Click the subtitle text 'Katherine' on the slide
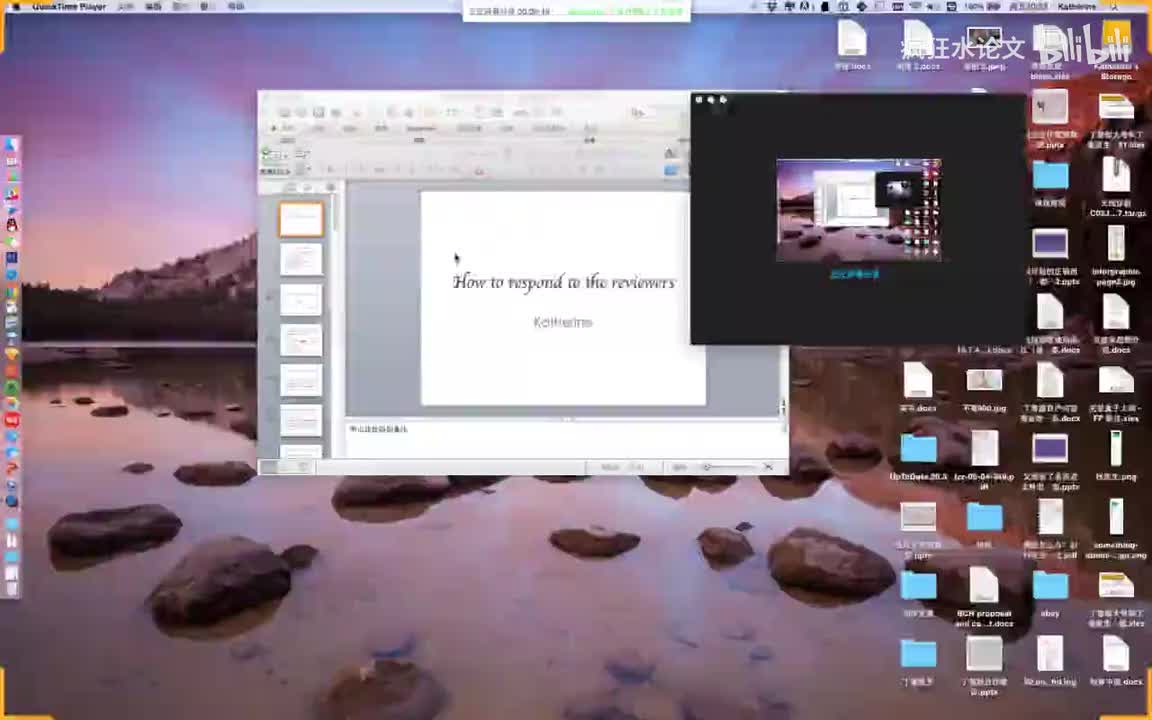 [x=563, y=322]
